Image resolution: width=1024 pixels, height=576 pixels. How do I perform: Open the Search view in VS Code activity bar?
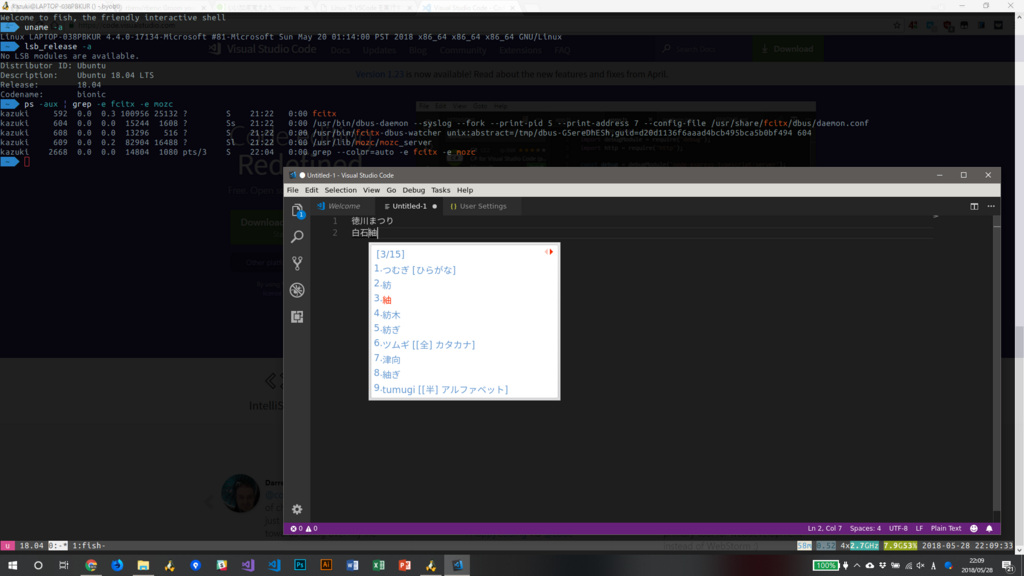297,236
